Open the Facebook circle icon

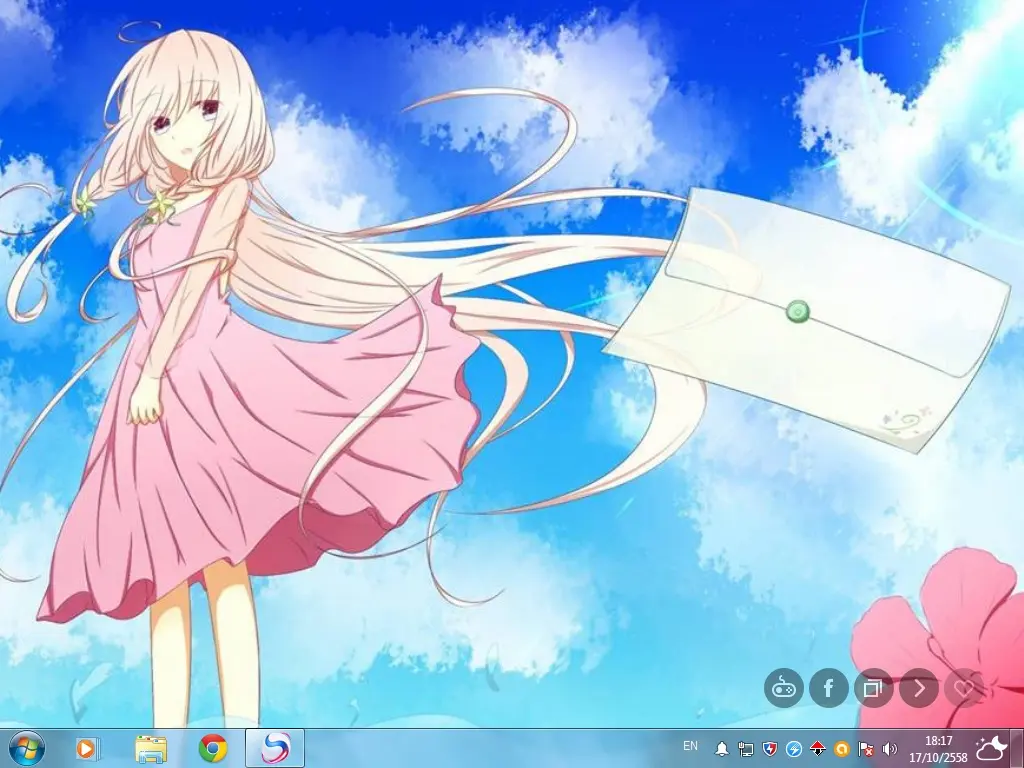tap(829, 688)
